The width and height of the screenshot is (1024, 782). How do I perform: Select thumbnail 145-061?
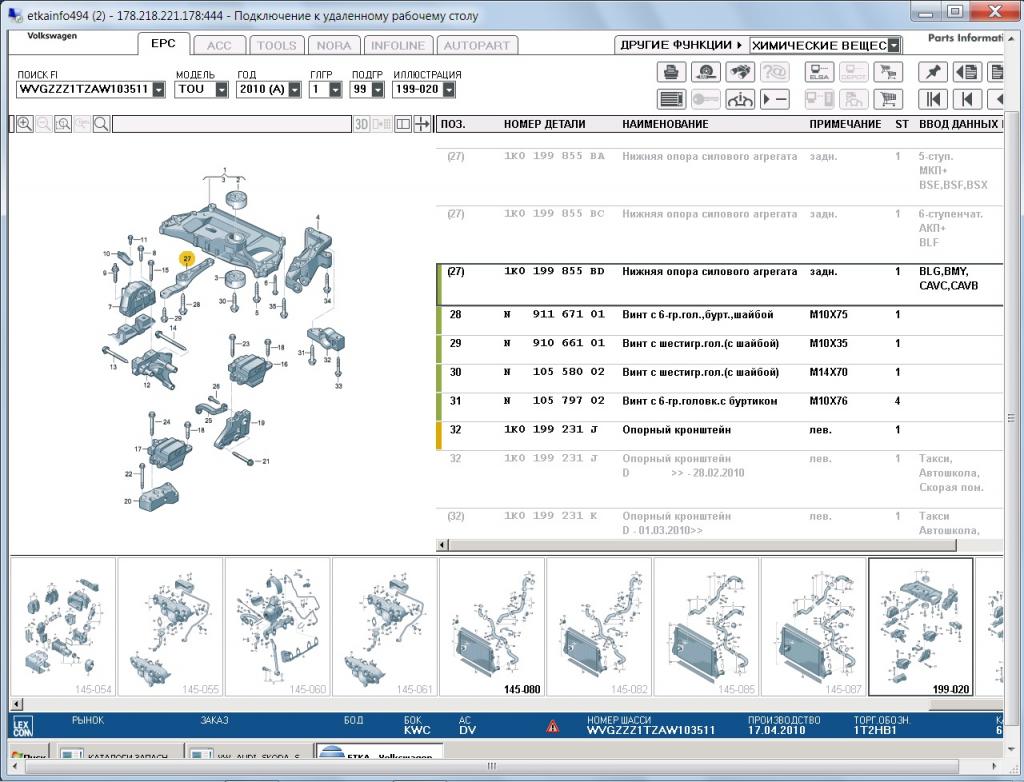point(385,627)
